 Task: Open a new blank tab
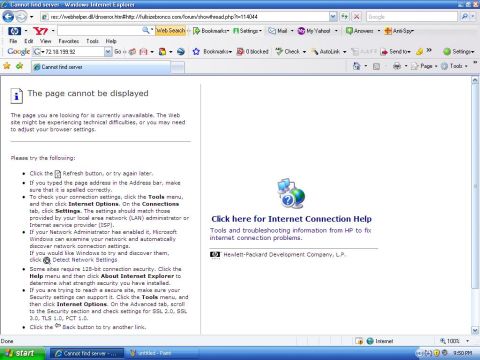click(177, 68)
